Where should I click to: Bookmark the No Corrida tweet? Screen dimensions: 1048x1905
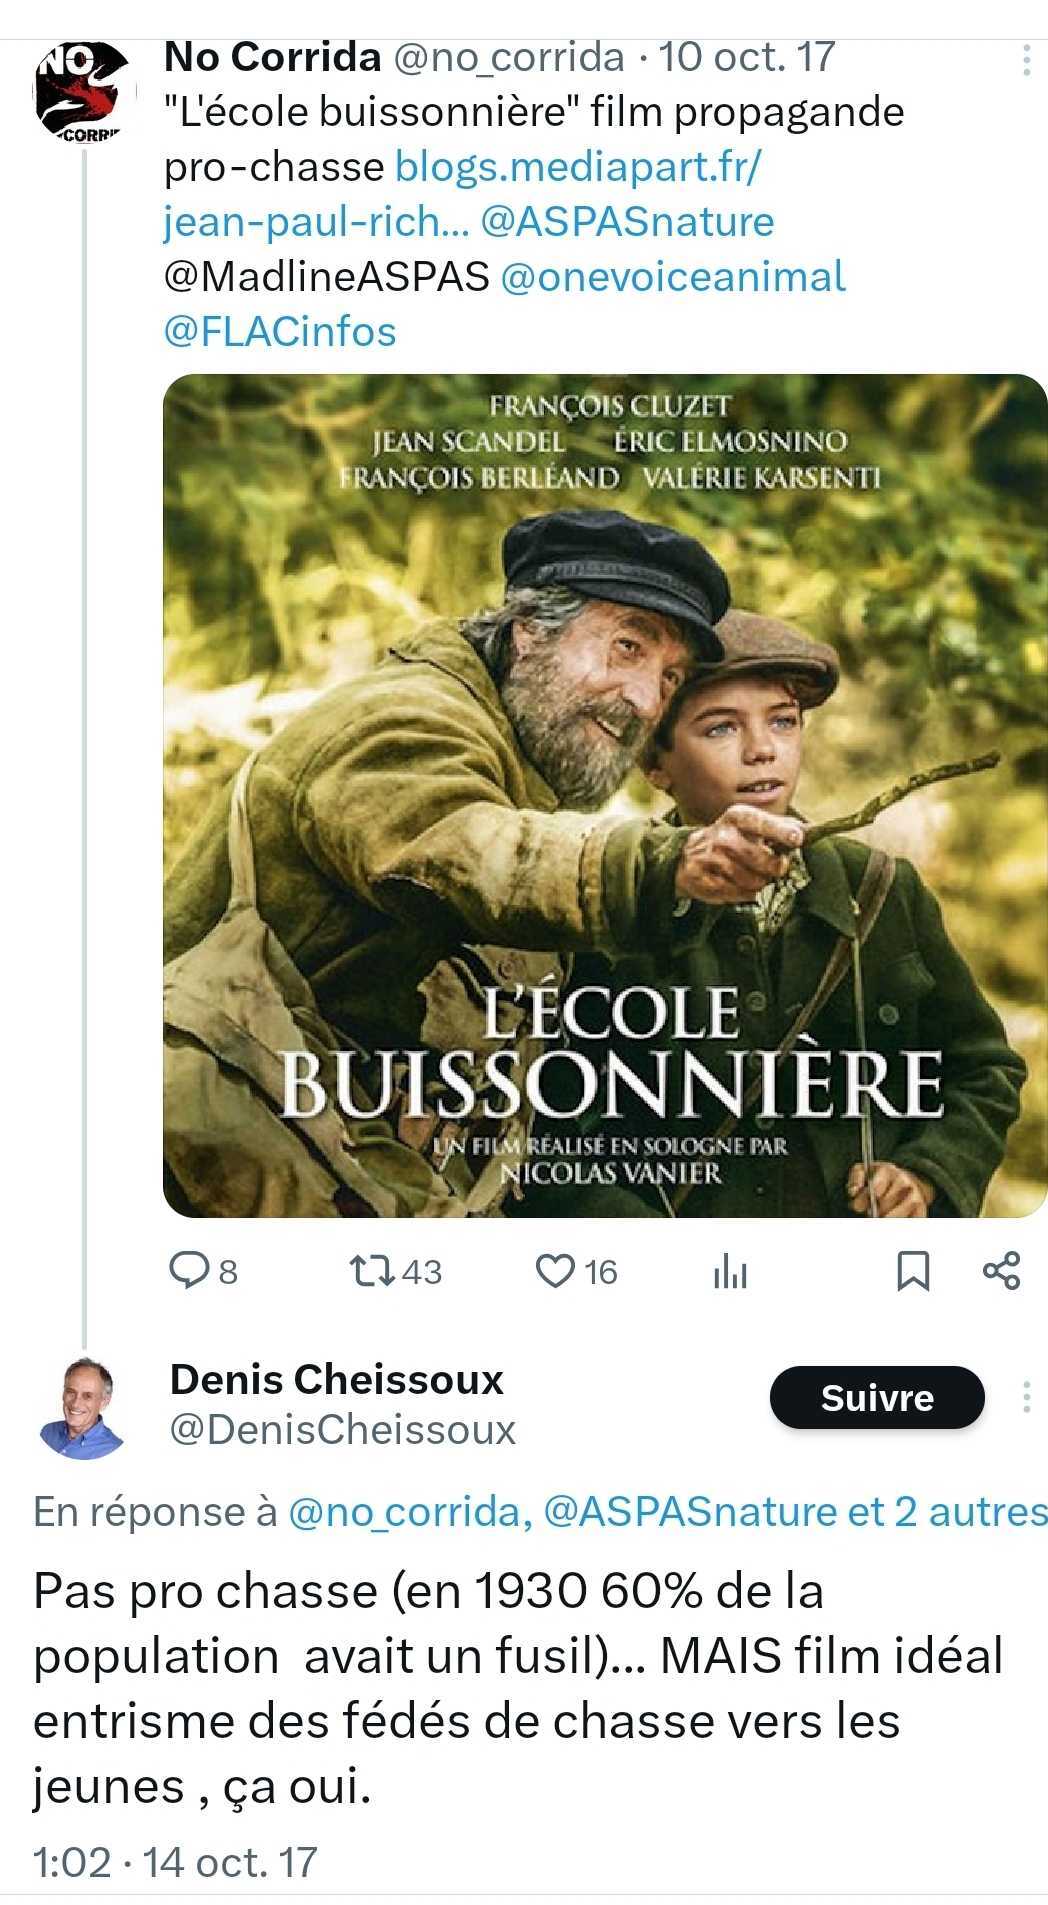point(912,1270)
